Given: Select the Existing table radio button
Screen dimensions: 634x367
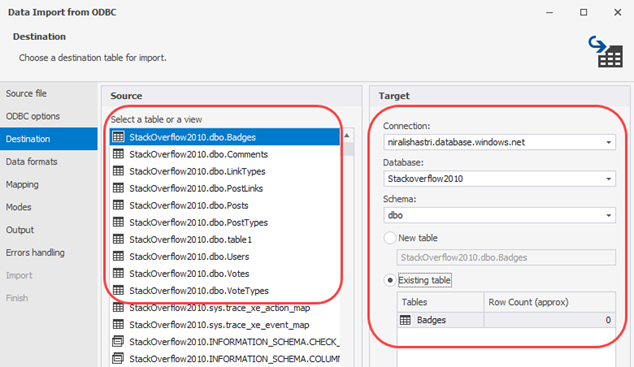Looking at the screenshot, I should pos(390,280).
